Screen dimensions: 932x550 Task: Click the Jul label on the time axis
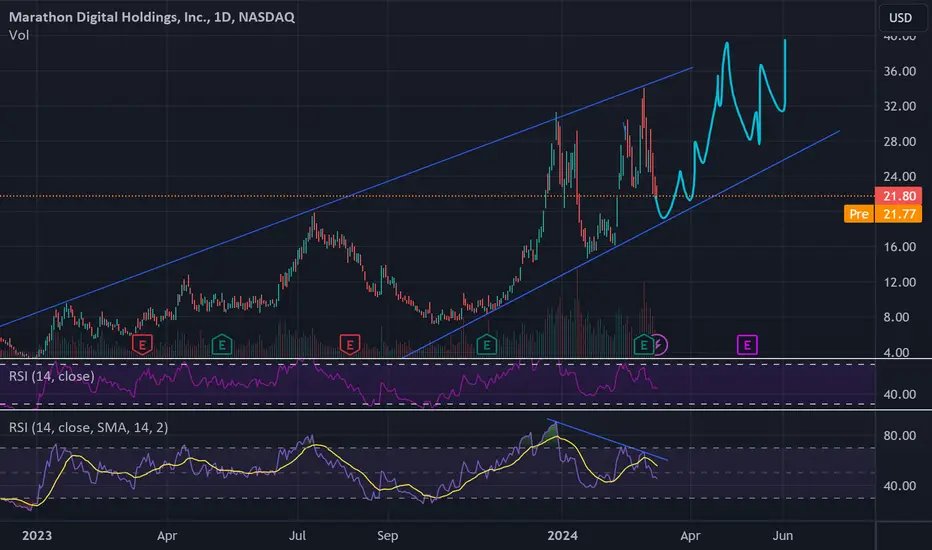coord(297,536)
